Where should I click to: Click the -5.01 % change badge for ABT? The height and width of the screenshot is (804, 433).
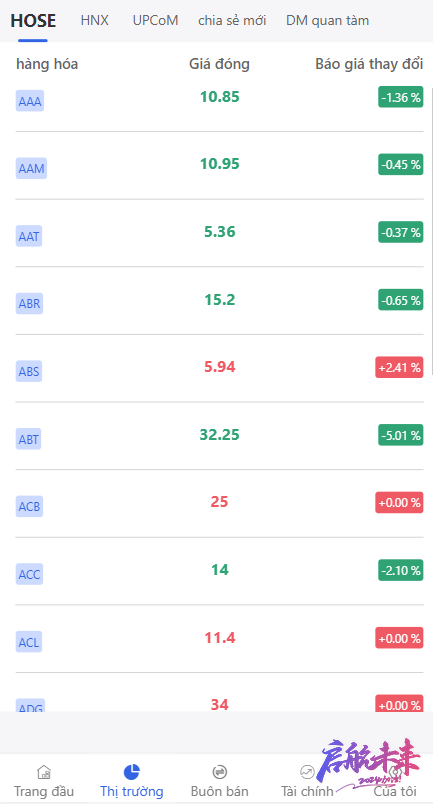[x=401, y=435]
